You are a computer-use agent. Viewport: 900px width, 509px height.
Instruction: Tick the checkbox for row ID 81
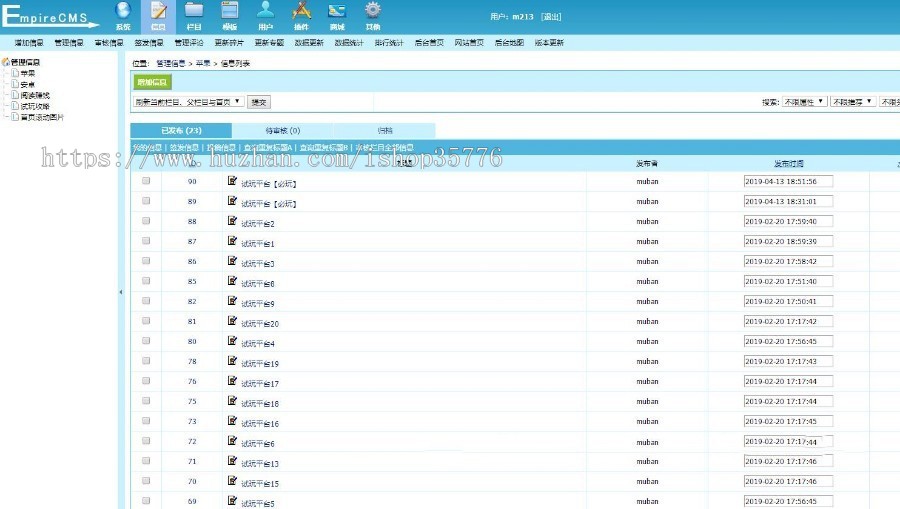[146, 321]
